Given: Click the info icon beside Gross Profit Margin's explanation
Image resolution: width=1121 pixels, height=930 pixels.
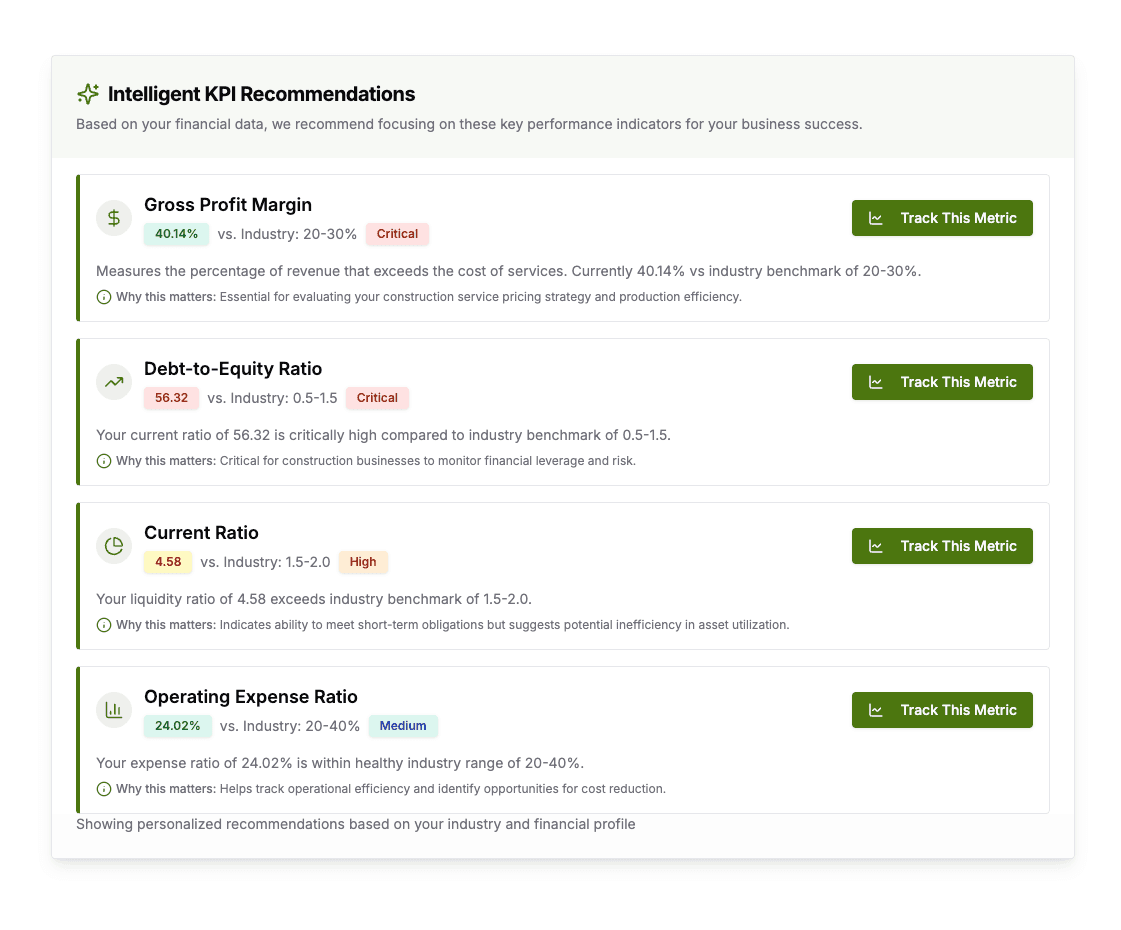Looking at the screenshot, I should pyautogui.click(x=103, y=296).
